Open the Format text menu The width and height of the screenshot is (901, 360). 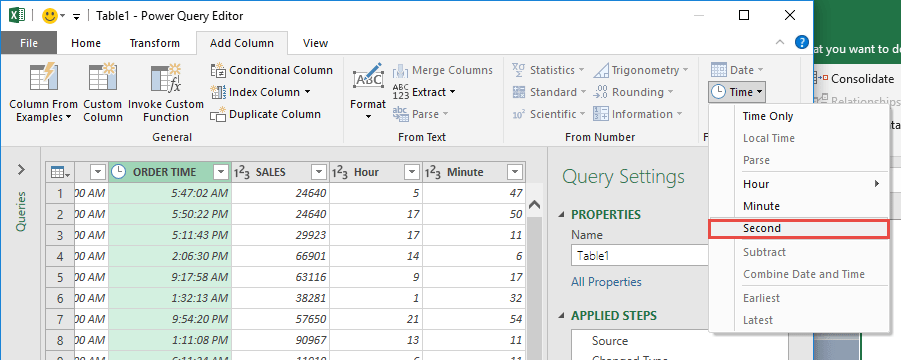[368, 92]
